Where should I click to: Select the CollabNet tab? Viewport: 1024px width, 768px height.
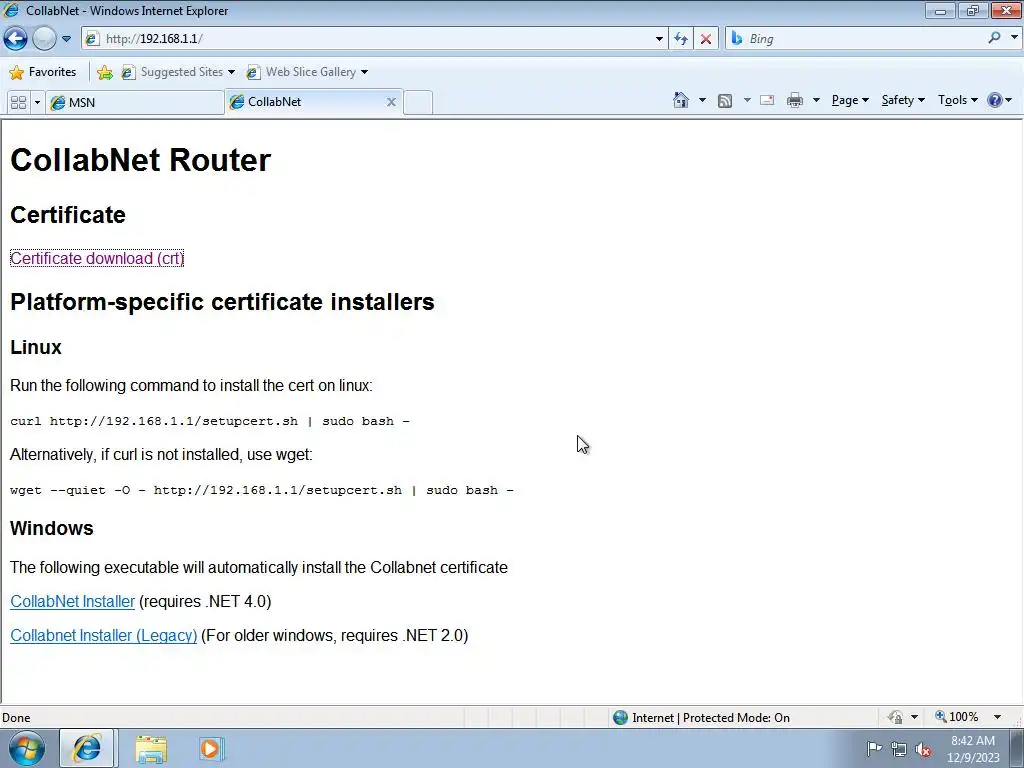306,102
